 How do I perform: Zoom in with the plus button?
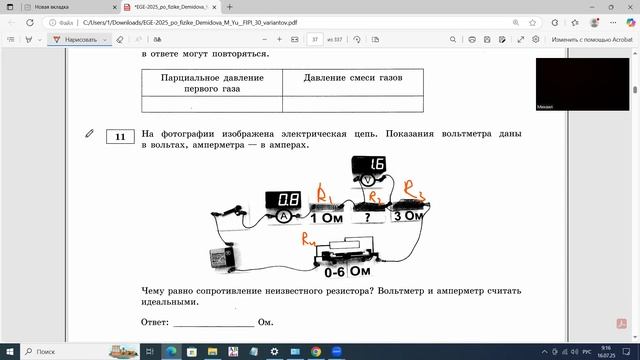tap(280, 40)
